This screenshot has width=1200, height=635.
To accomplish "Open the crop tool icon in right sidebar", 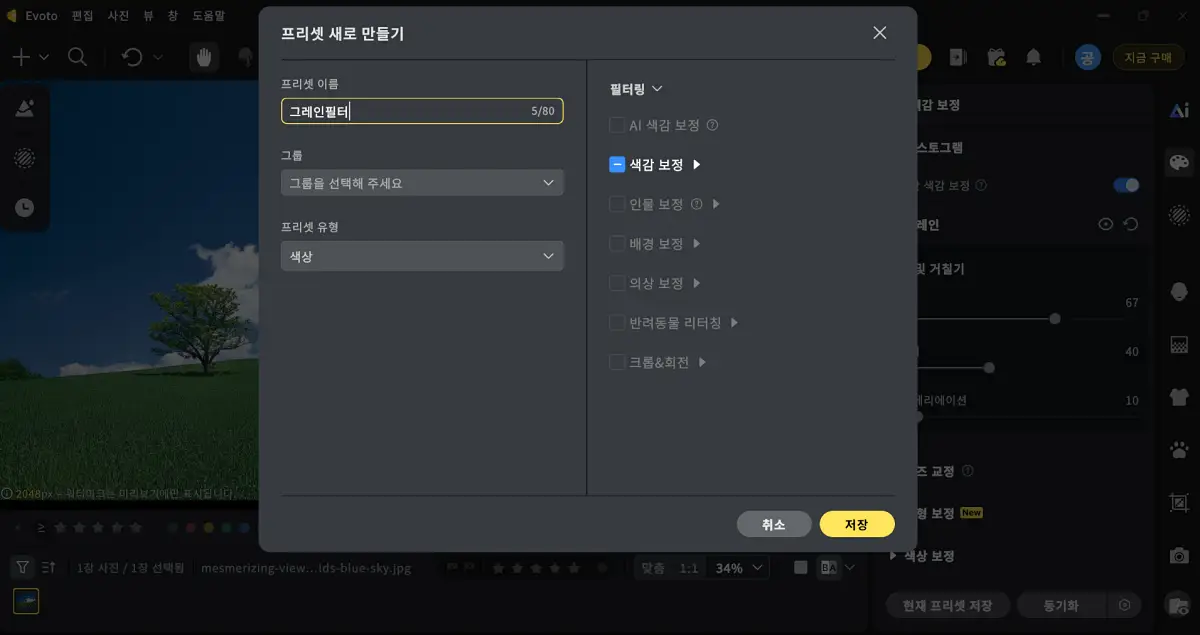I will 1179,503.
